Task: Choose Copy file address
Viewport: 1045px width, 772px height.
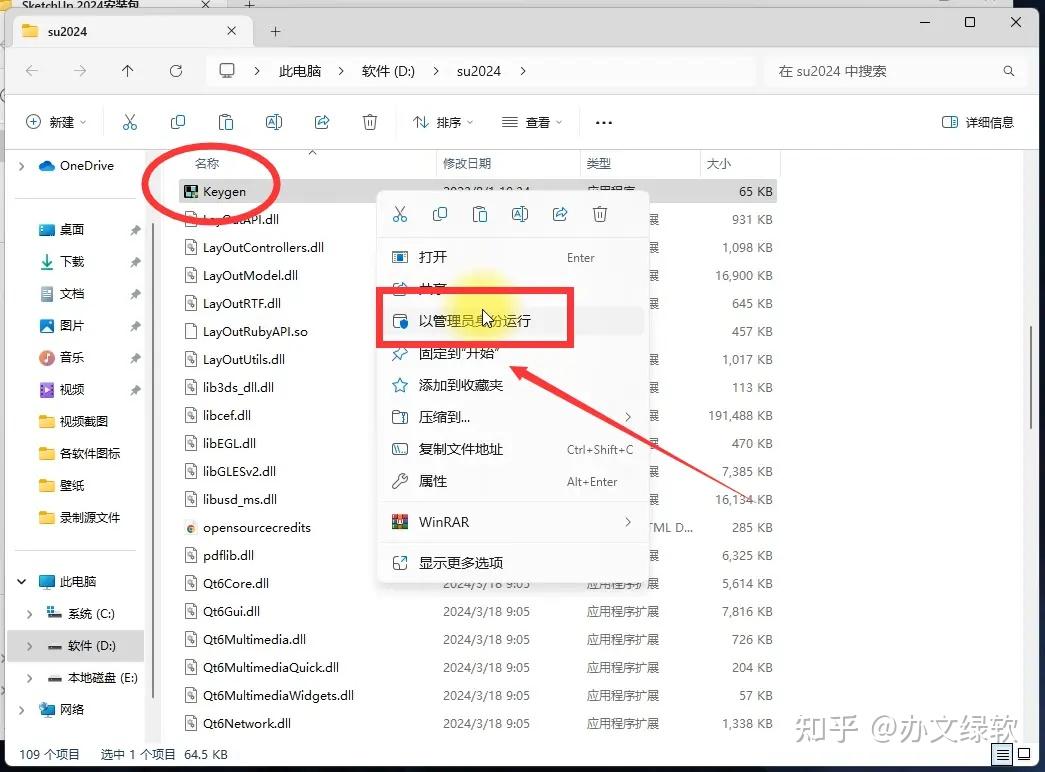Action: click(x=513, y=449)
